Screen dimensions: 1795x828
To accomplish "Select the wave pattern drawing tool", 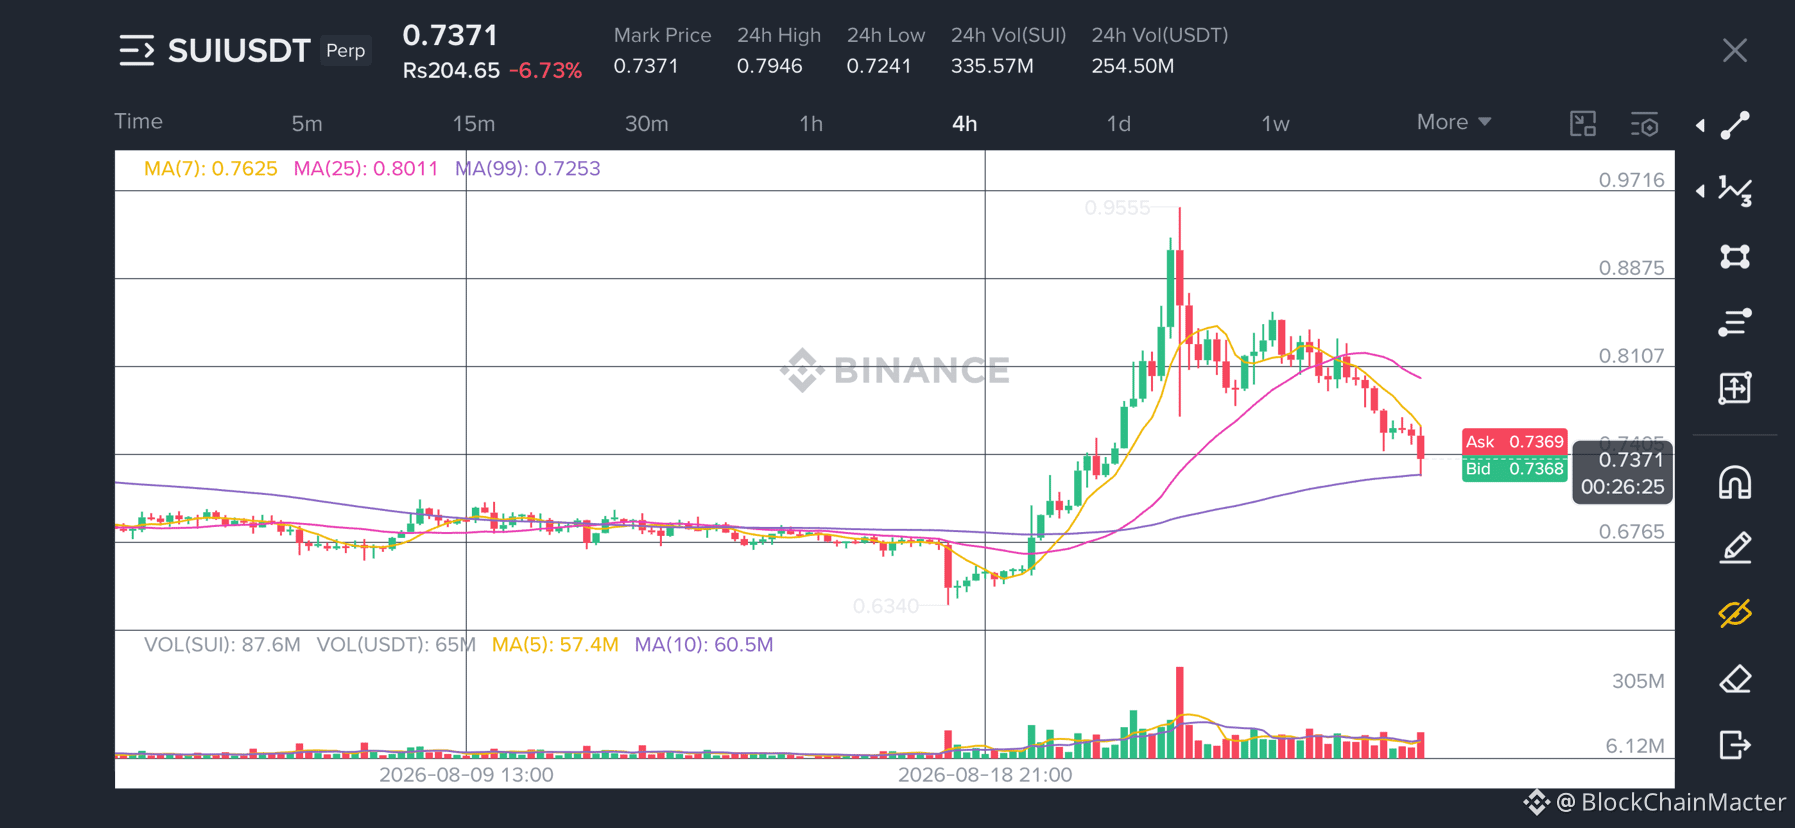I will point(1735,190).
